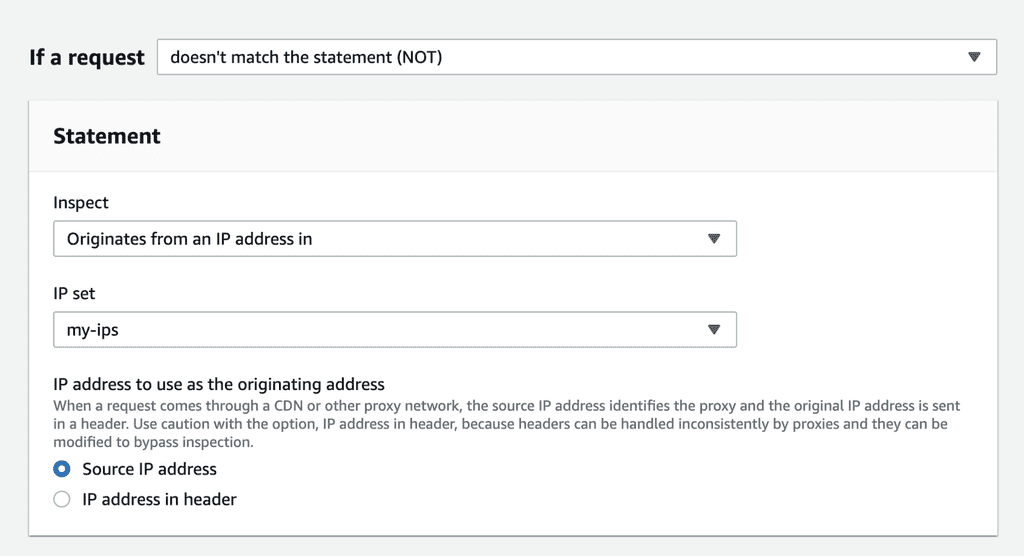Click "Originates from an IP address in" text
The width and height of the screenshot is (1024, 556).
click(x=189, y=239)
